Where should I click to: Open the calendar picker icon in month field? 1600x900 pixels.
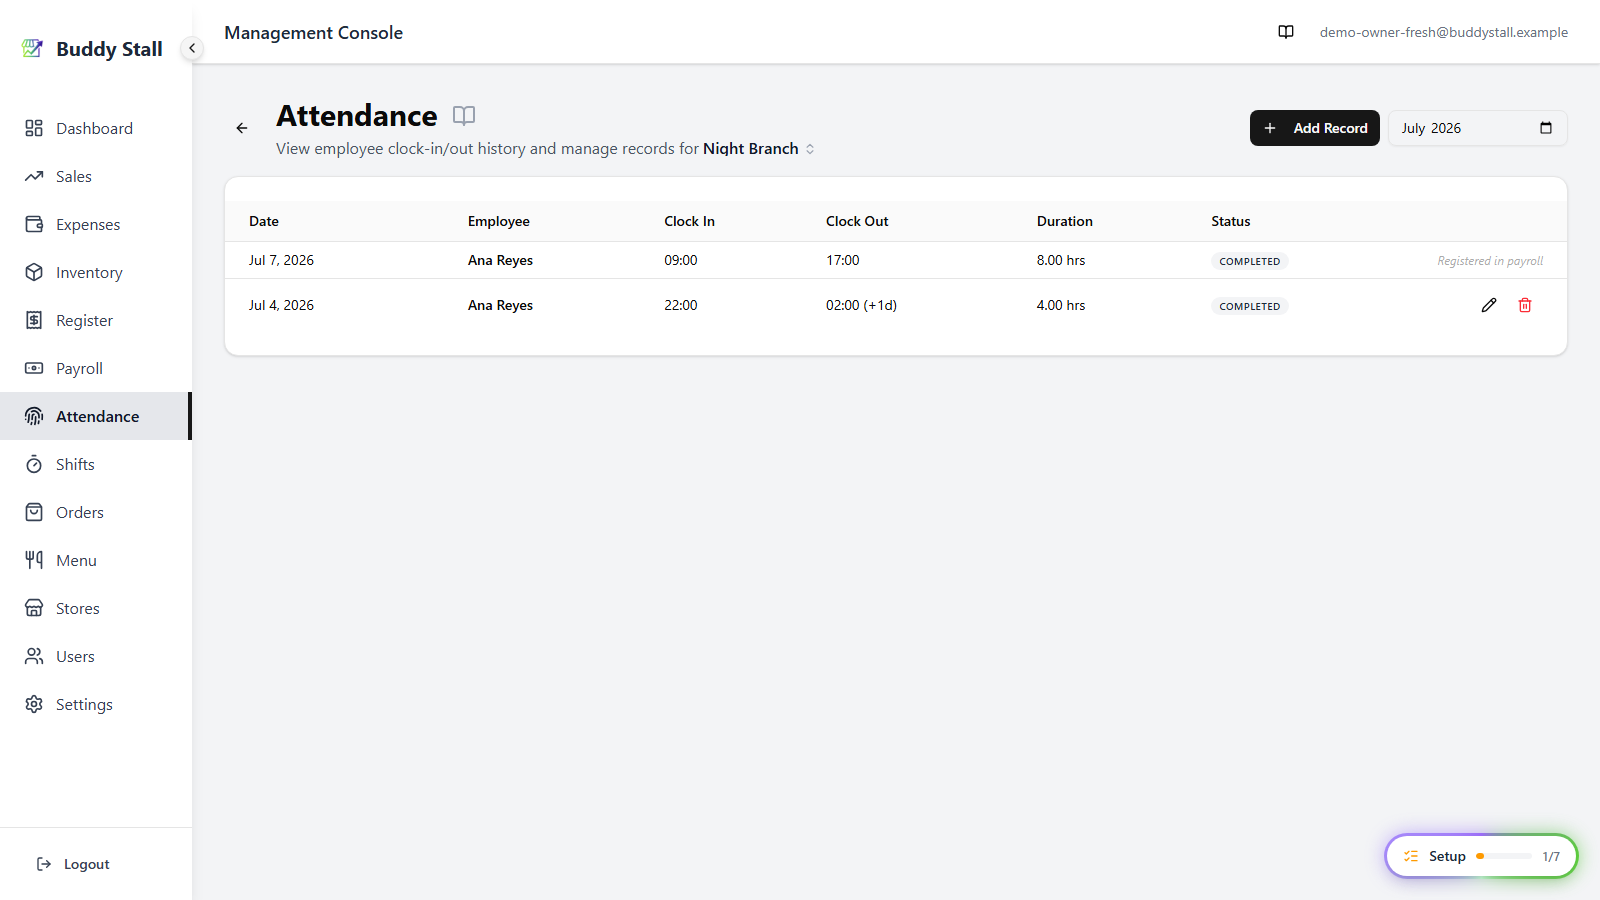(1546, 128)
